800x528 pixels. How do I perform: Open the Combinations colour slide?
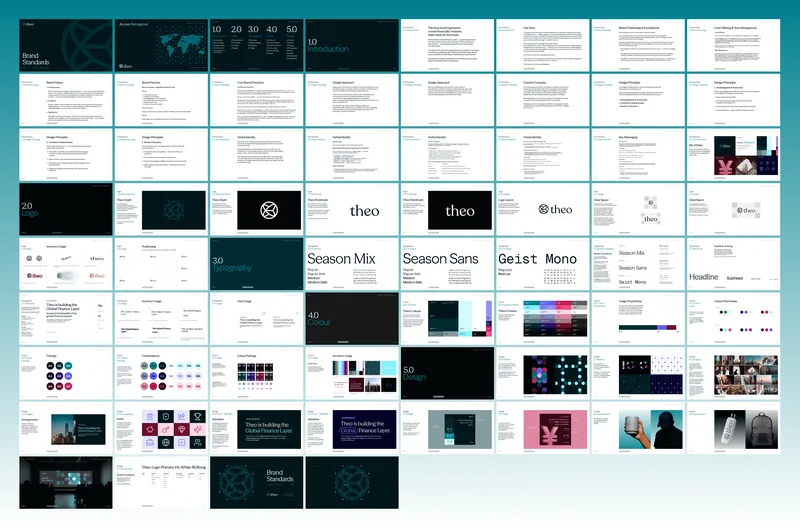(161, 373)
